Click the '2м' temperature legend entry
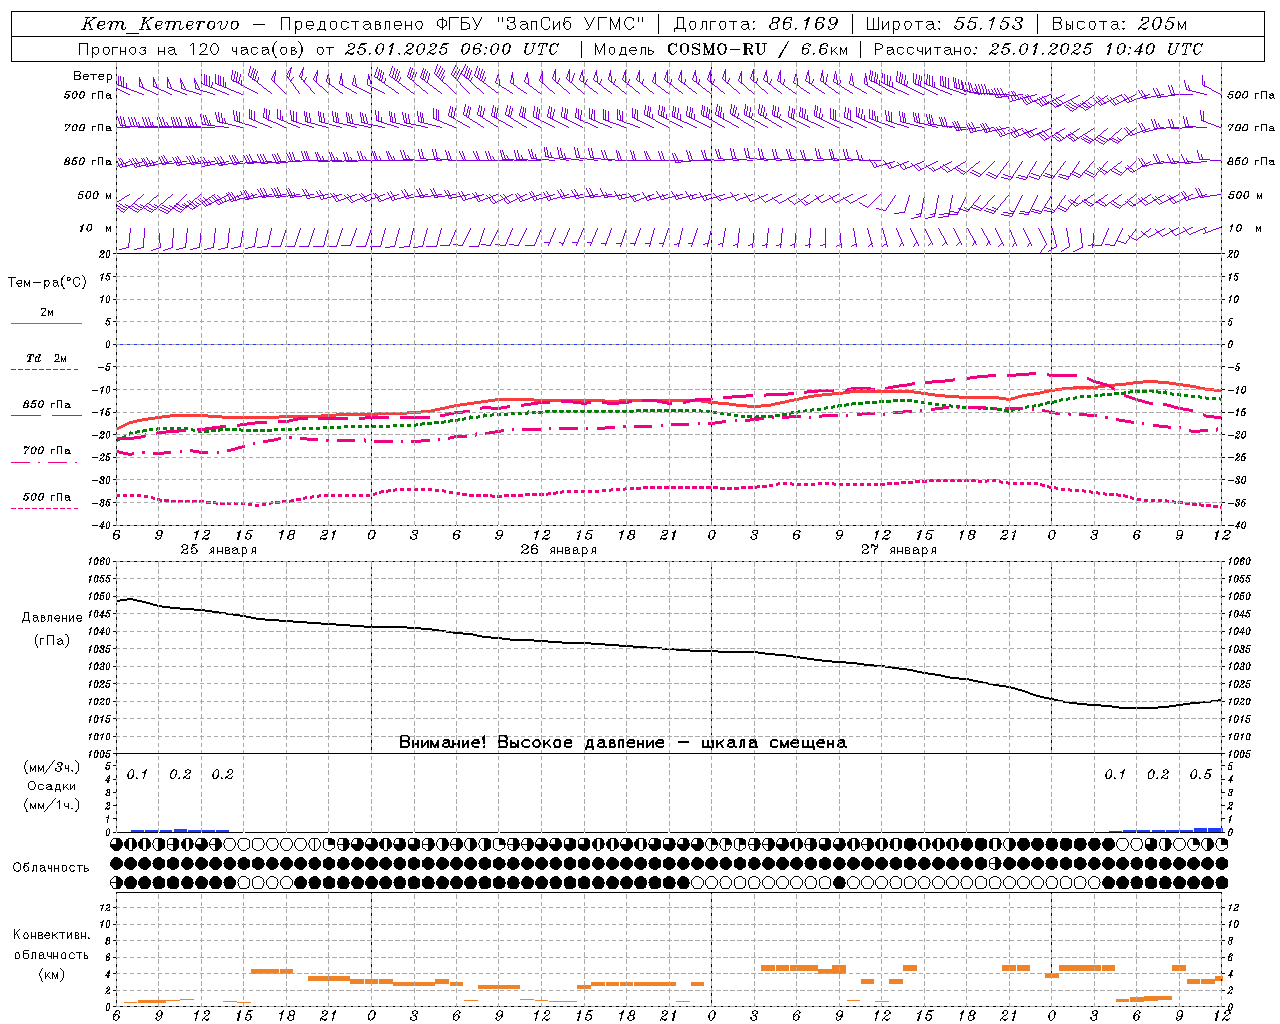This screenshot has height=1024, width=1280. coord(47,313)
